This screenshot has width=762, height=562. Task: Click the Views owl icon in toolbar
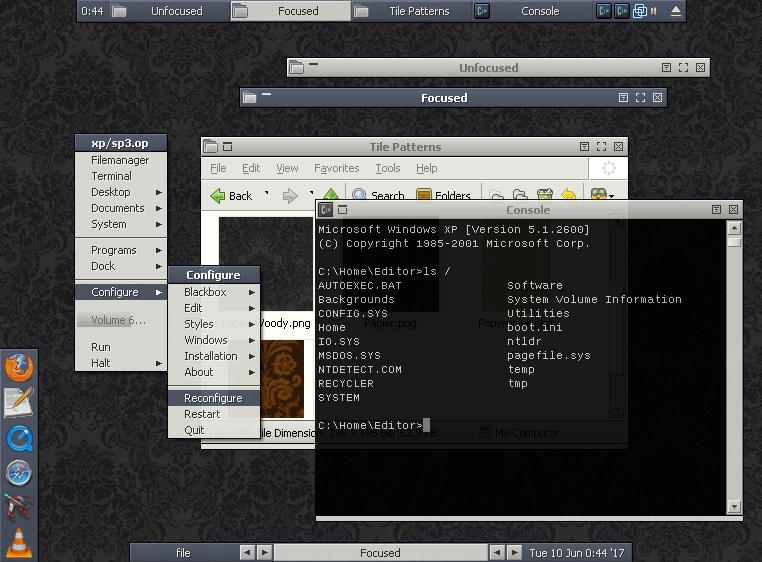(x=598, y=193)
